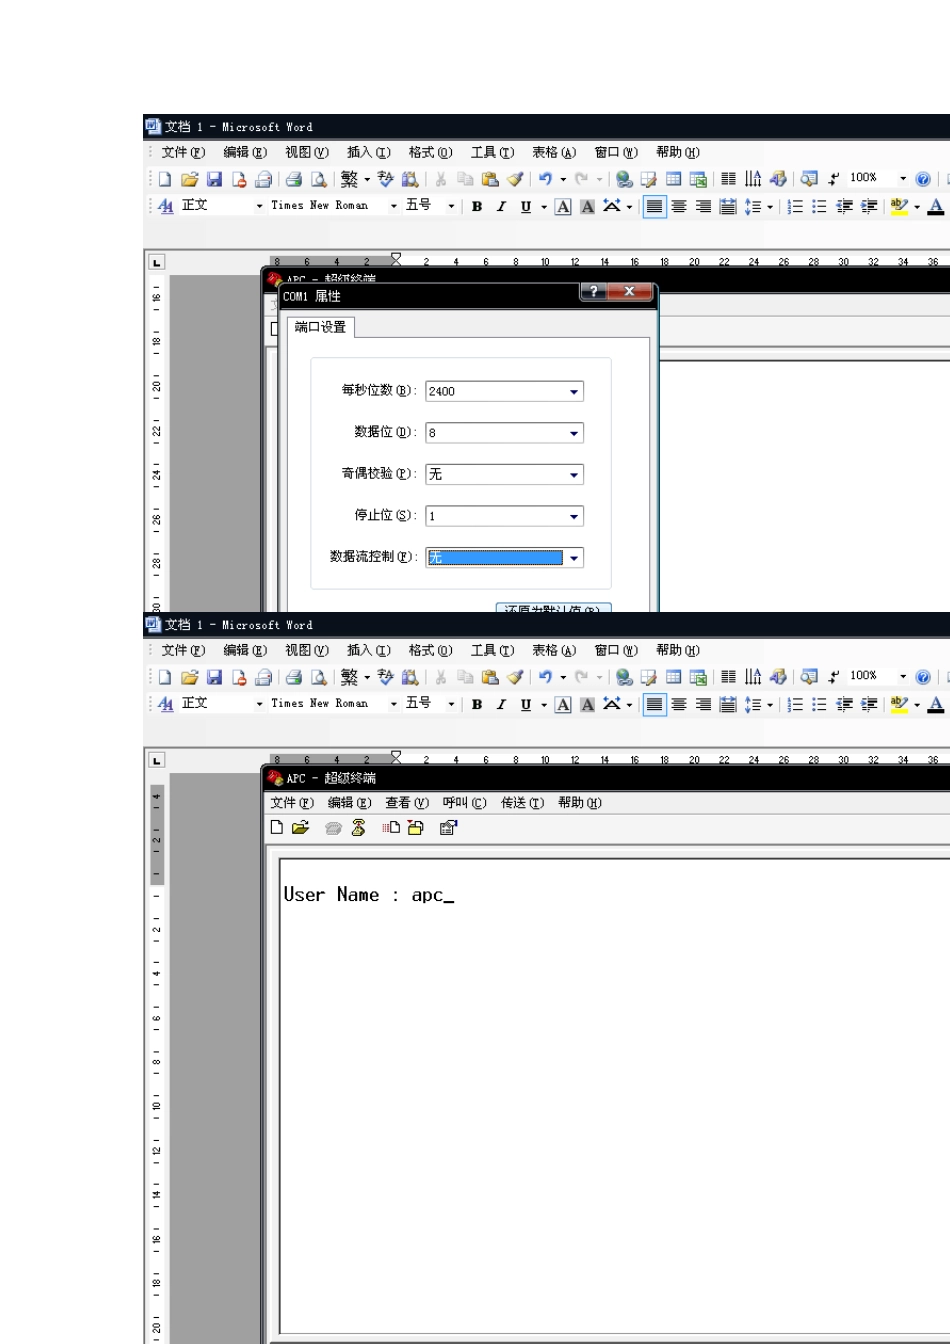Click the Columns icon in upper Word toolbar
Screen dimensions: 950x1344
tap(728, 180)
